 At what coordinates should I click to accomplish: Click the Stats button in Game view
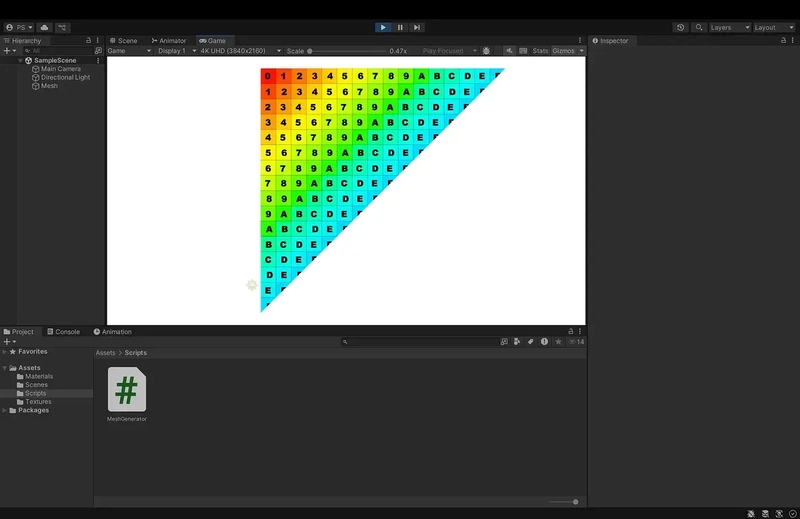540,50
